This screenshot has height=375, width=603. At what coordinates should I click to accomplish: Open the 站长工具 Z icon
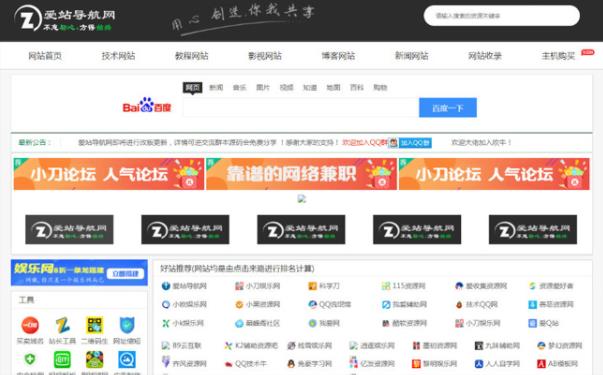point(62,325)
